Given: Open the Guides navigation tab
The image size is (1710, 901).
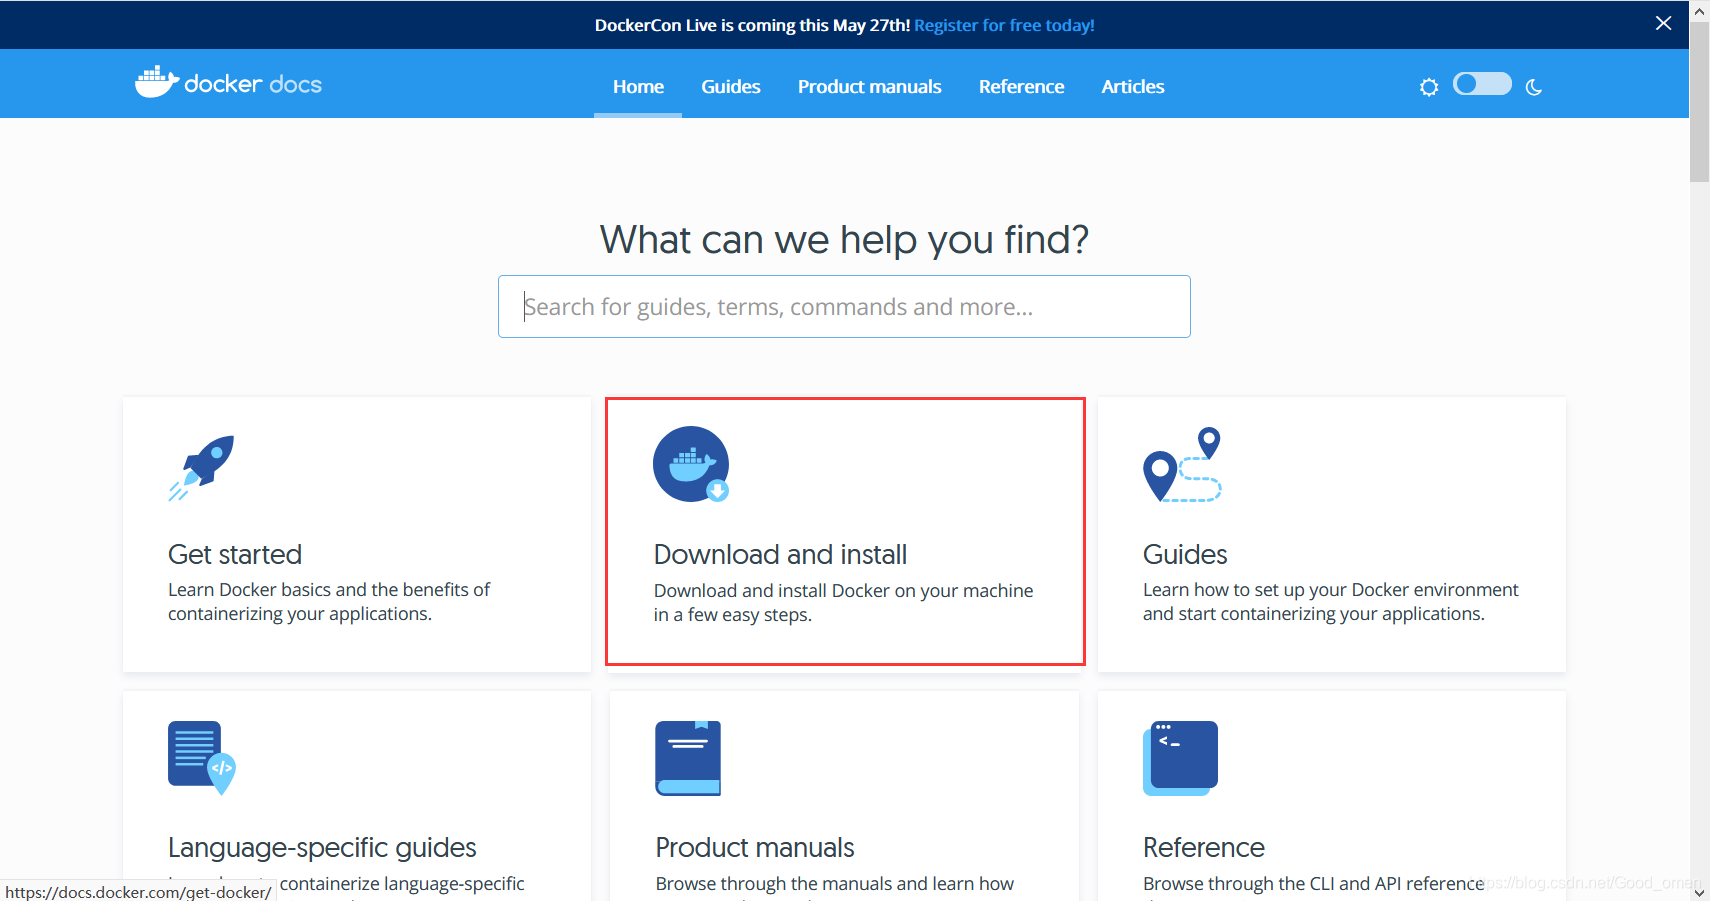Looking at the screenshot, I should pos(731,87).
